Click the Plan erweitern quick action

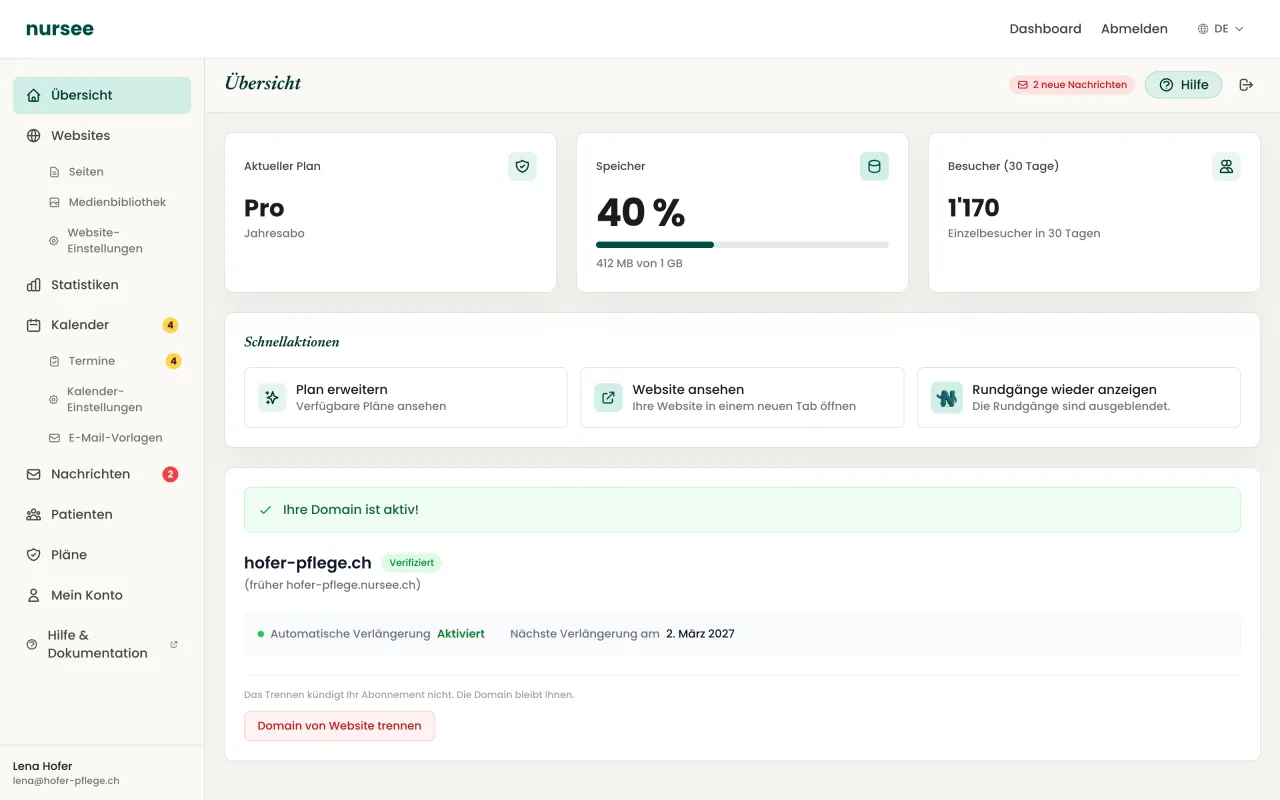tap(406, 397)
